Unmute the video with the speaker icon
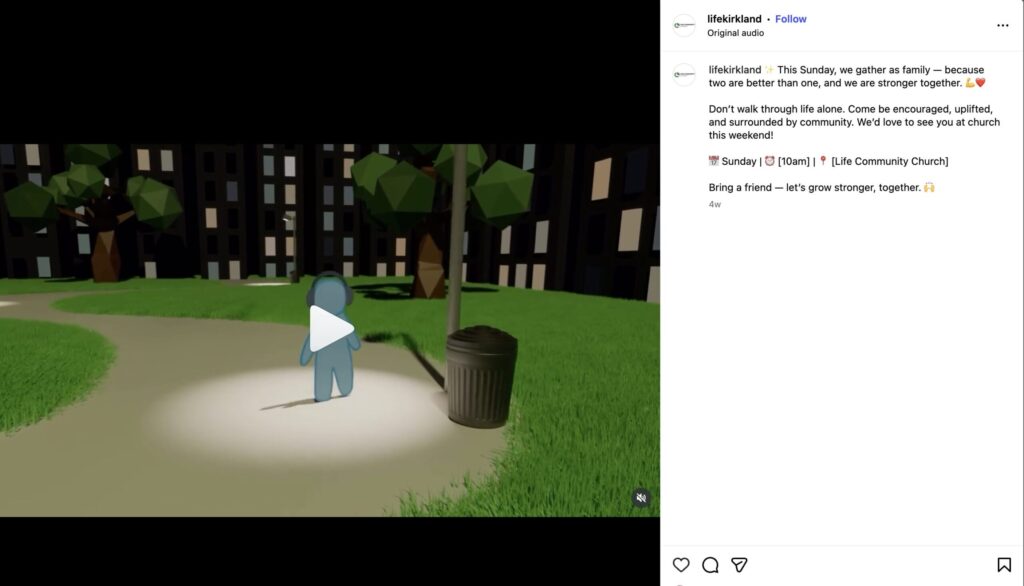Image resolution: width=1024 pixels, height=586 pixels. pos(641,498)
